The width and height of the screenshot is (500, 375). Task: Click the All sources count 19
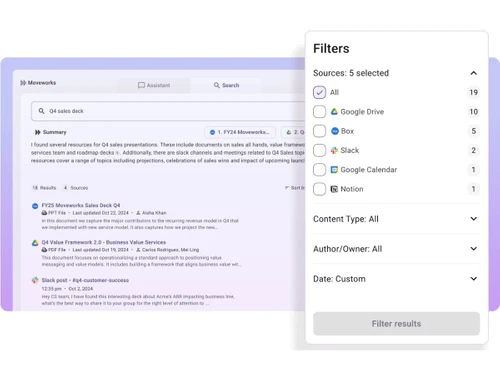tap(474, 92)
